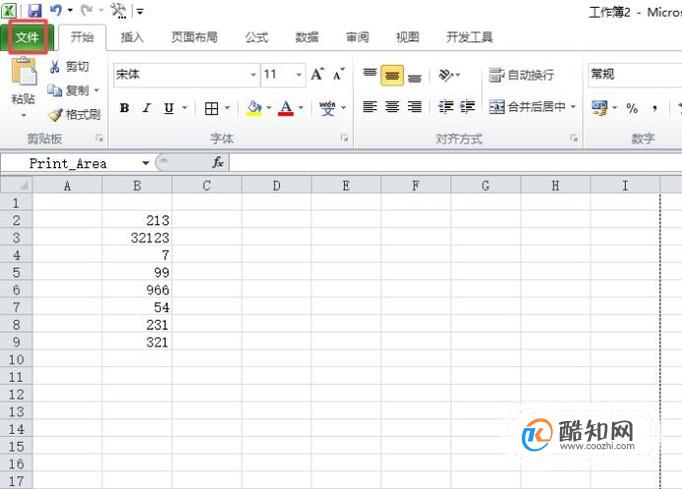682x489 pixels.
Task: Click the accounting number format icon
Action: (x=600, y=107)
